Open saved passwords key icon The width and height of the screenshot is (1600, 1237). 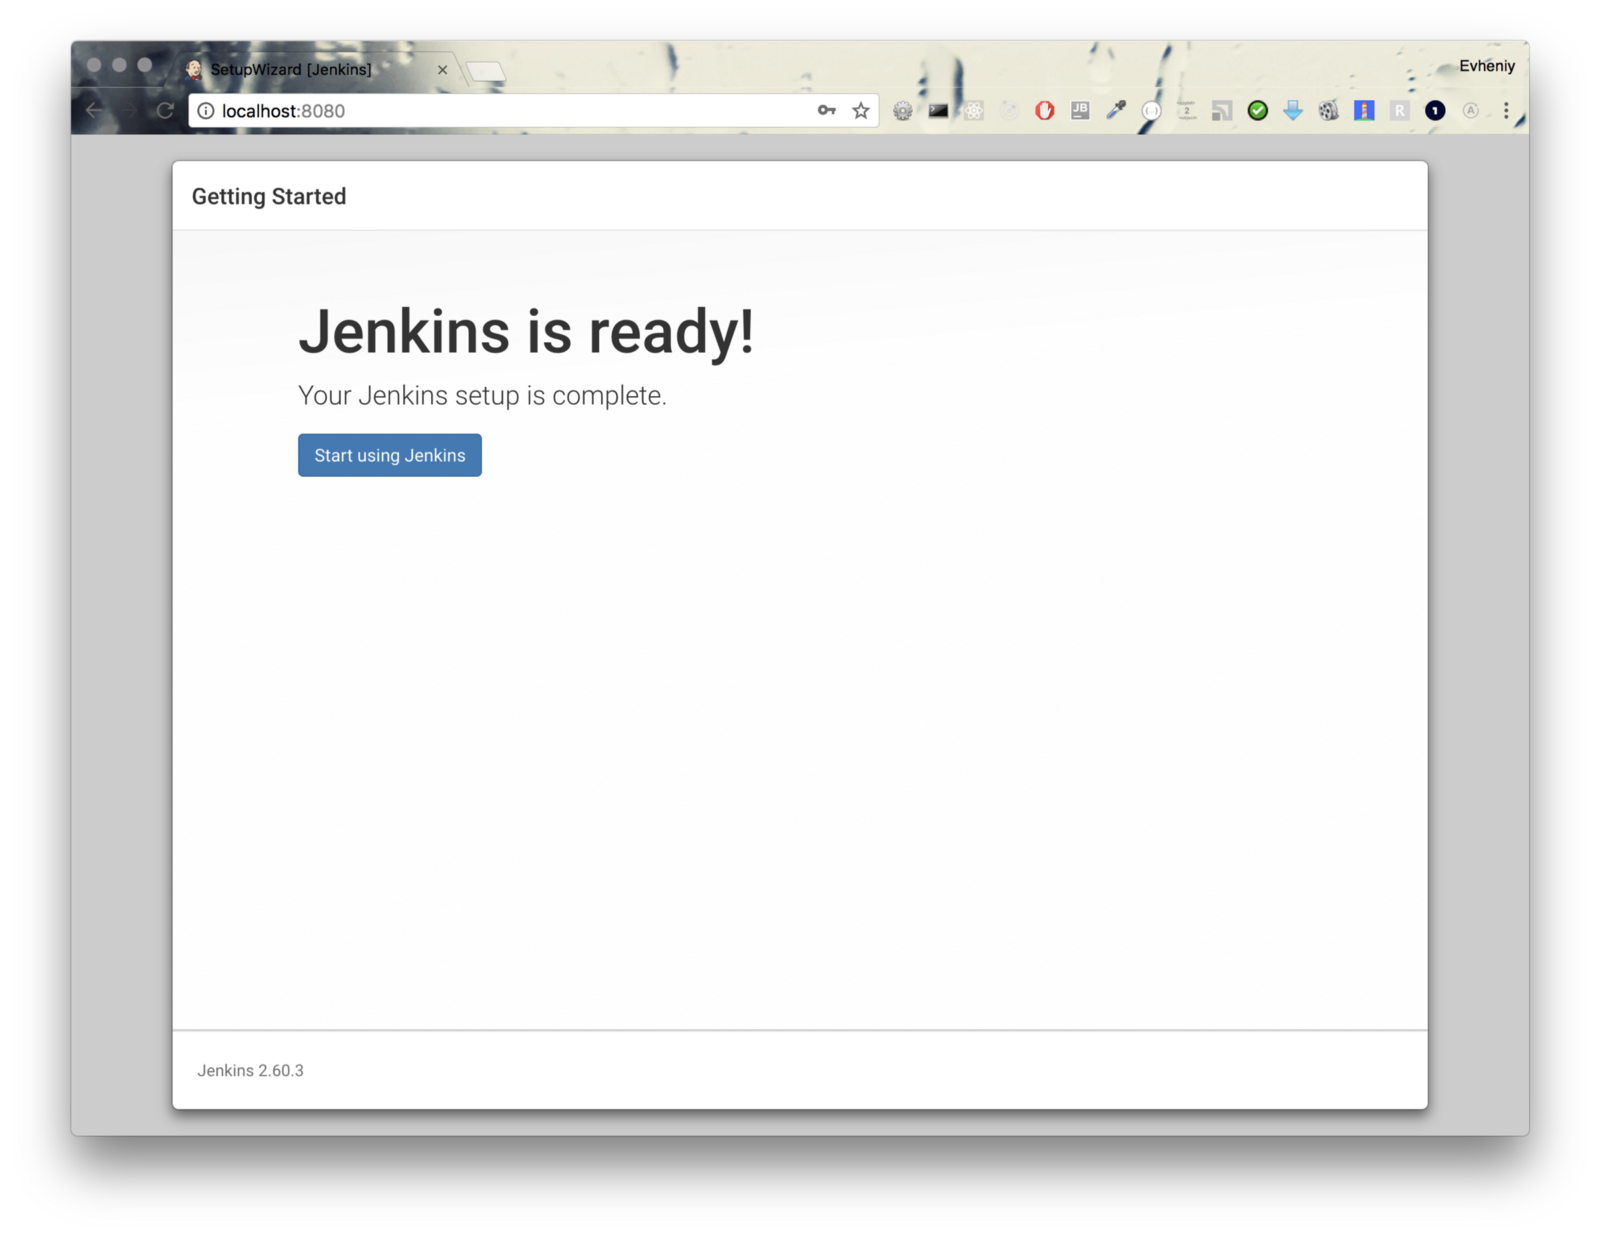[827, 111]
